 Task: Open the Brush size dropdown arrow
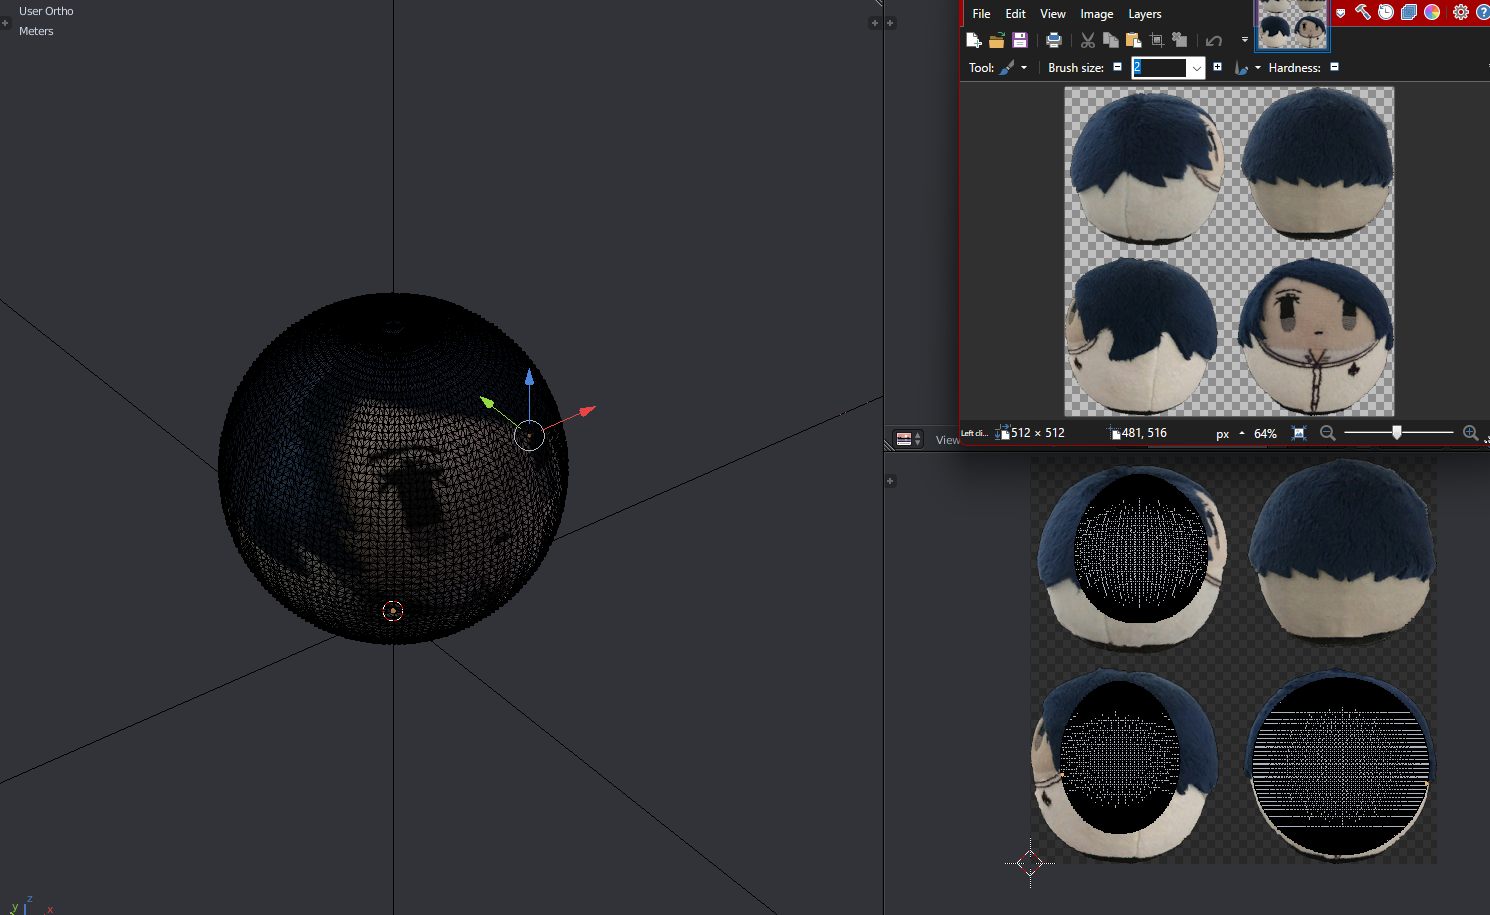pyautogui.click(x=1196, y=68)
